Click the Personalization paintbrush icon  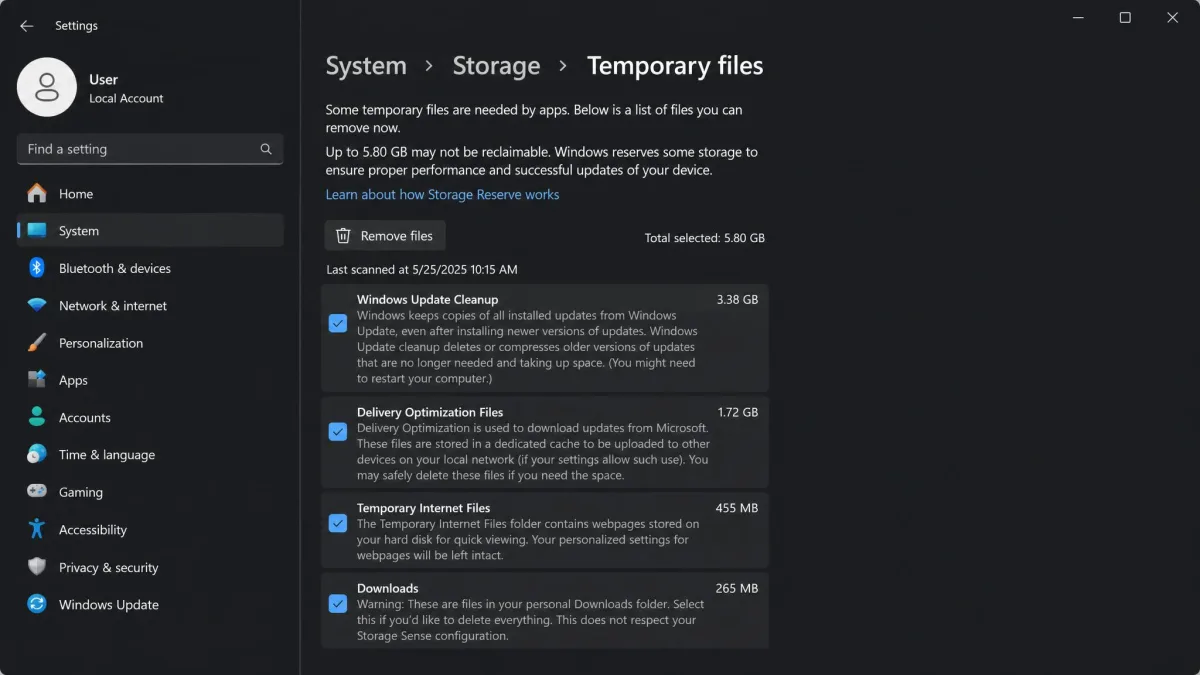(x=37, y=343)
